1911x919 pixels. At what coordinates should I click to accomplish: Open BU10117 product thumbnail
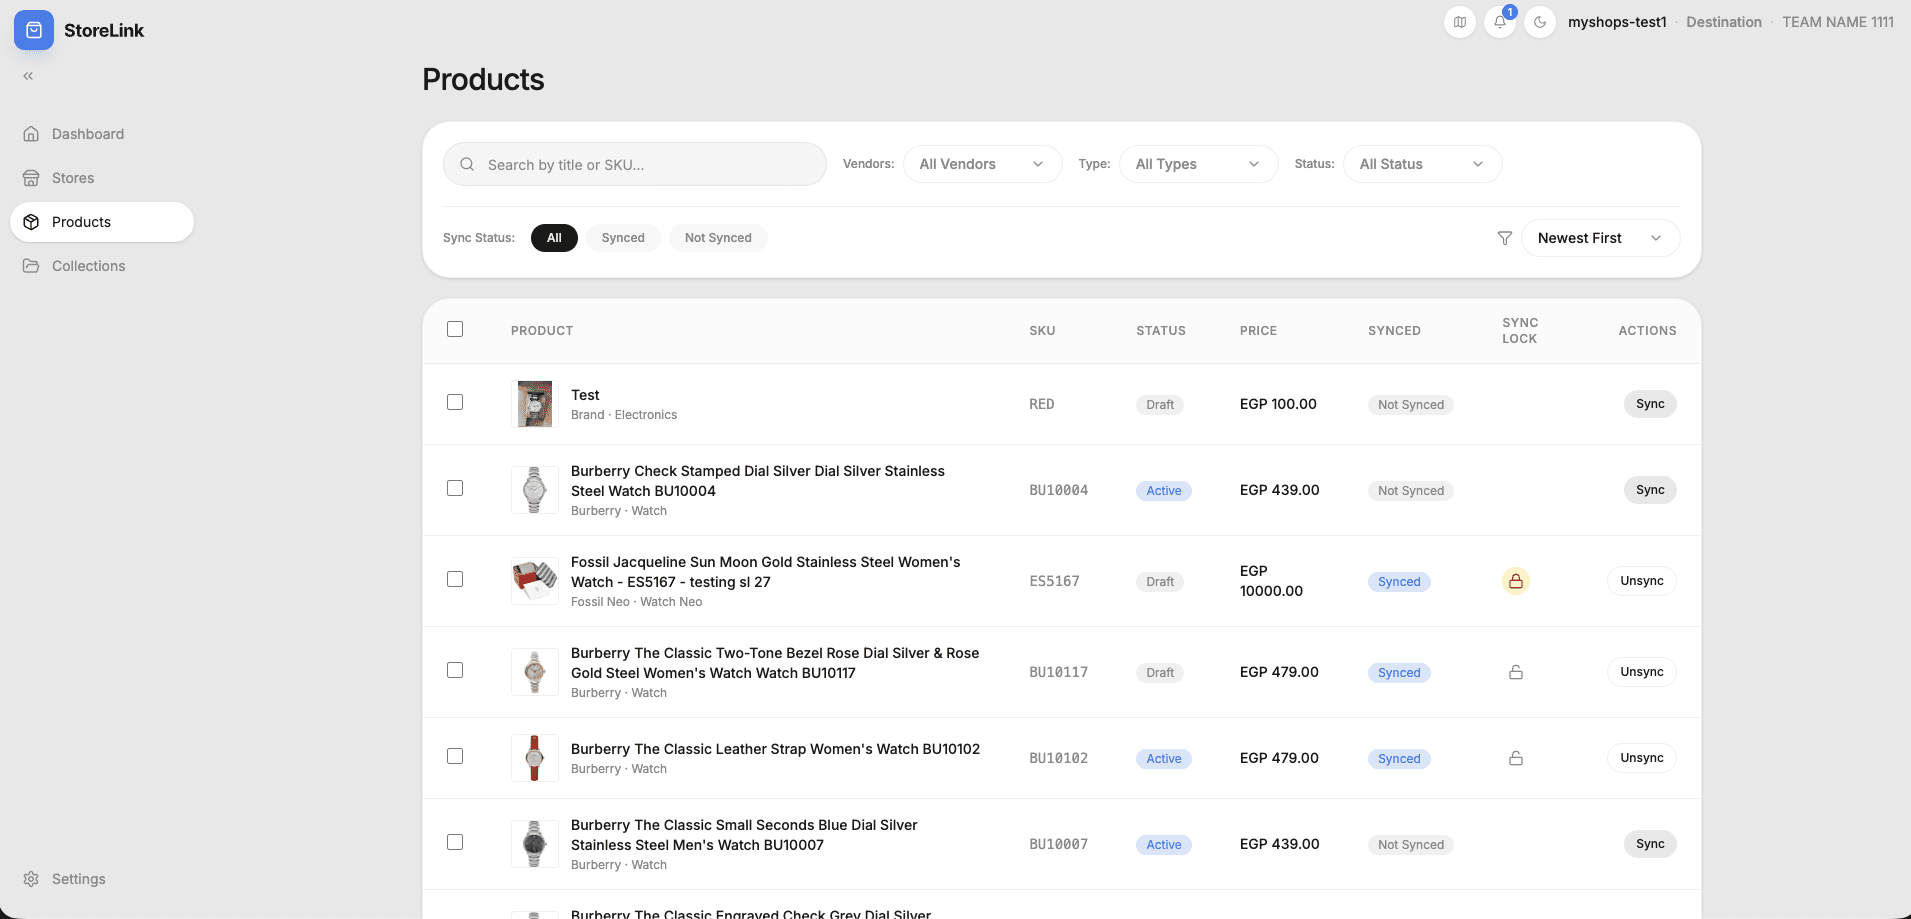pos(535,672)
